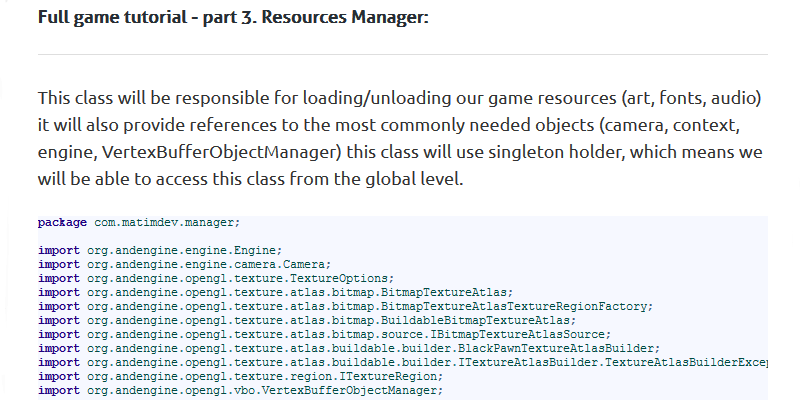The height and width of the screenshot is (400, 800).
Task: Click the horizontal divider line below the heading
Action: point(402,54)
